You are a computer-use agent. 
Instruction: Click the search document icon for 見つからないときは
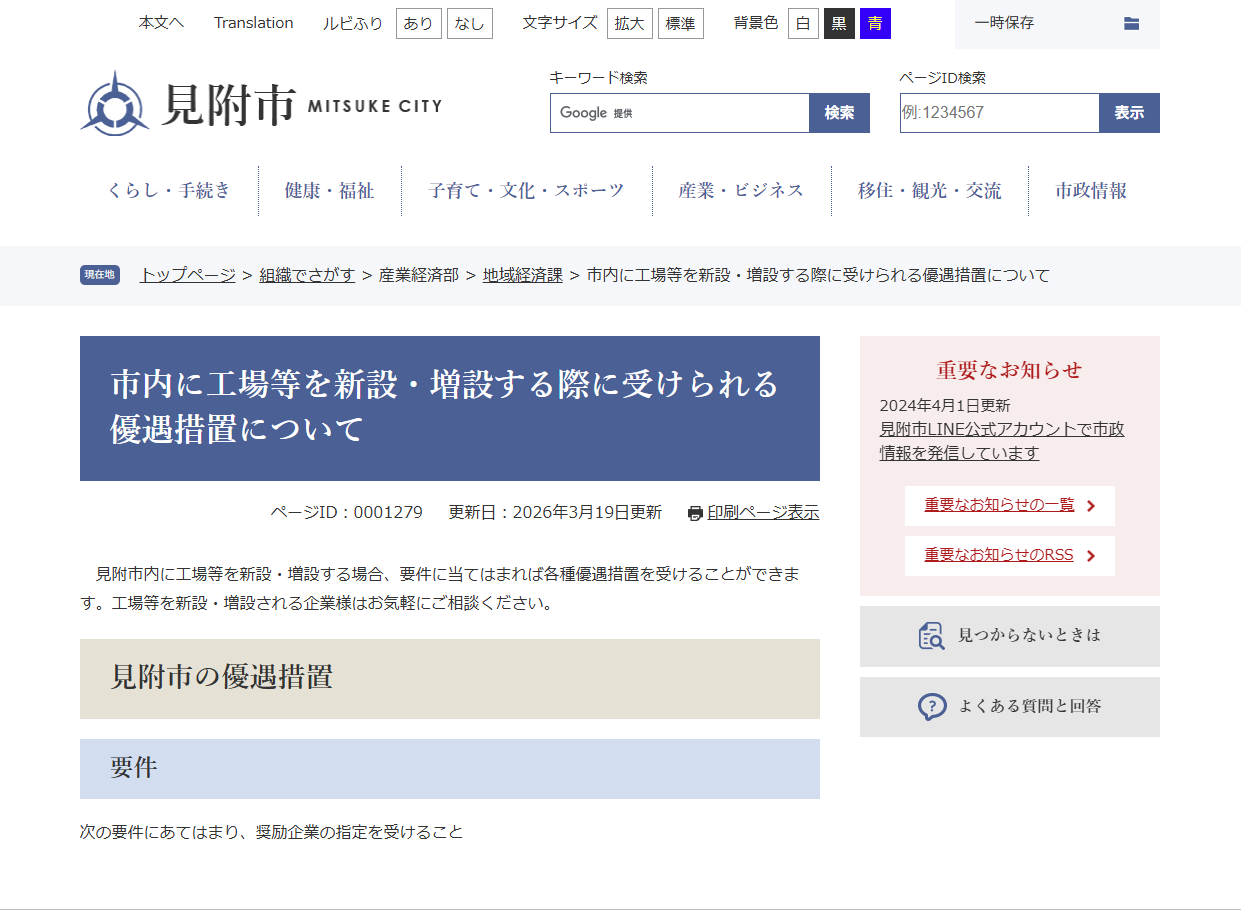point(931,636)
